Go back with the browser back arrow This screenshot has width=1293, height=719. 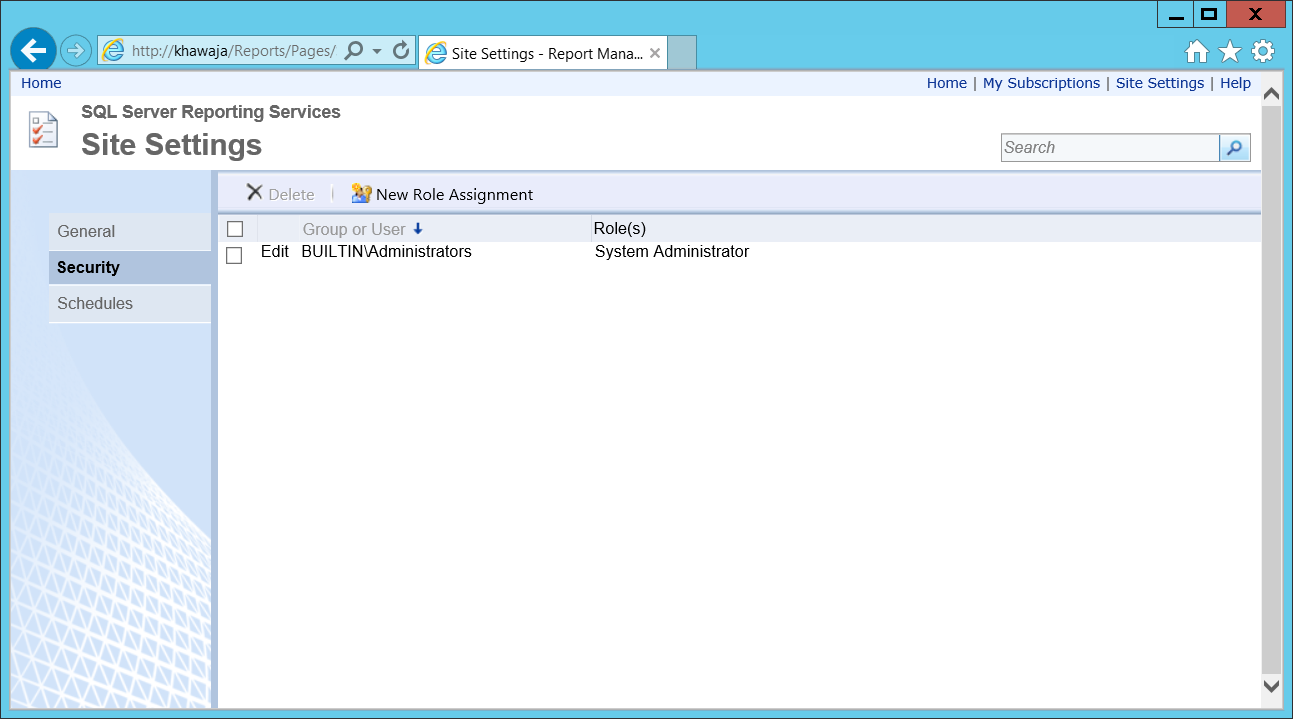33,50
